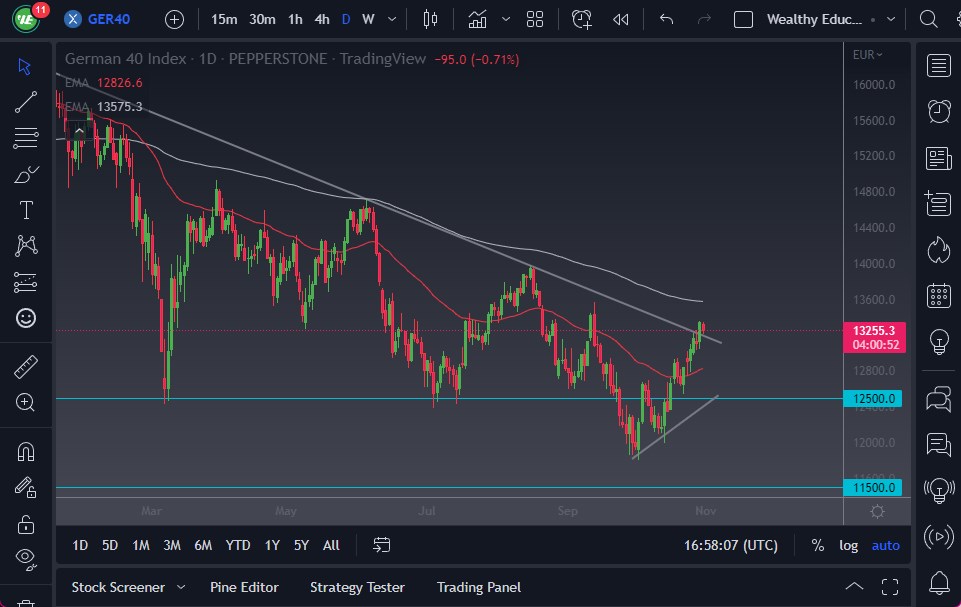Select the Trend Line drawing tool
The image size is (961, 607).
[25, 102]
